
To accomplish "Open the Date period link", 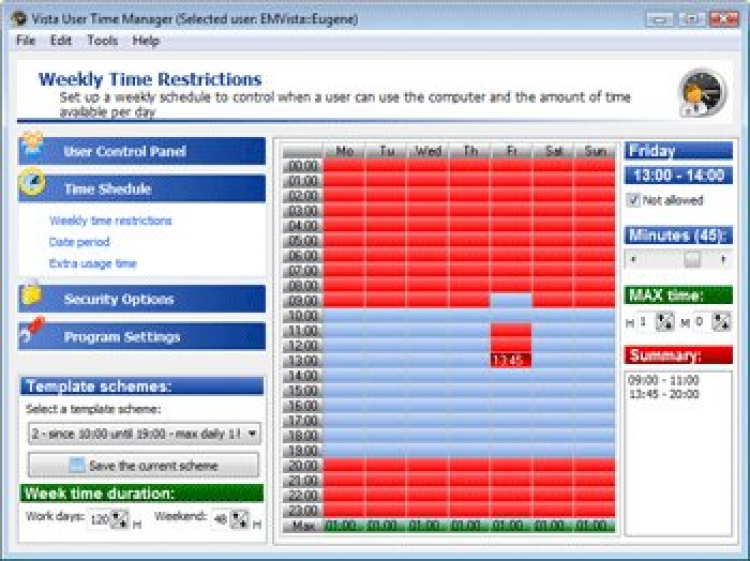I will (79, 242).
